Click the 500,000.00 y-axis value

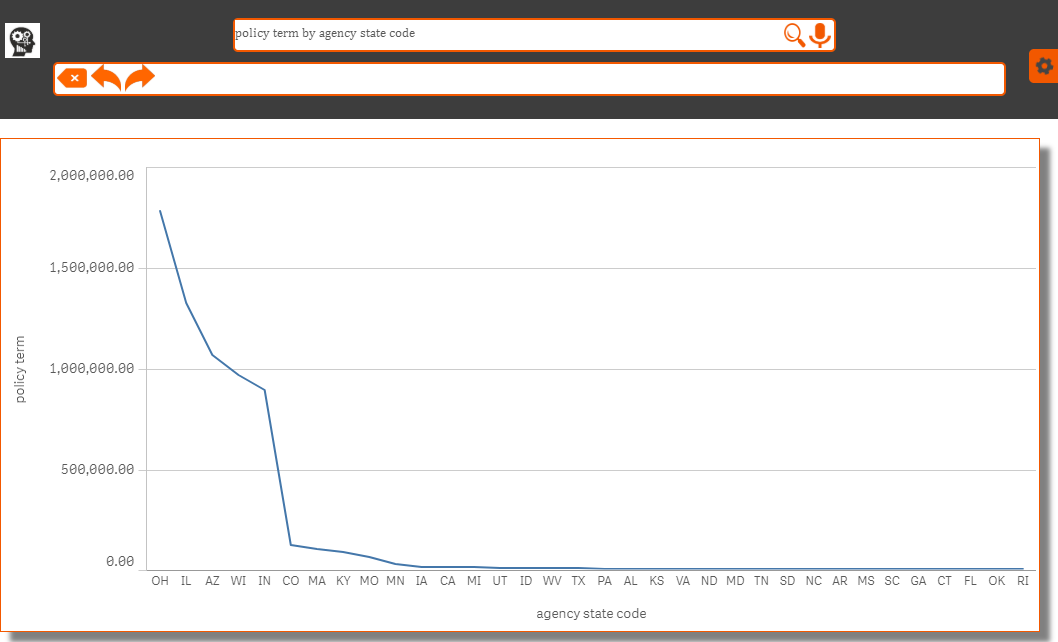coord(98,469)
